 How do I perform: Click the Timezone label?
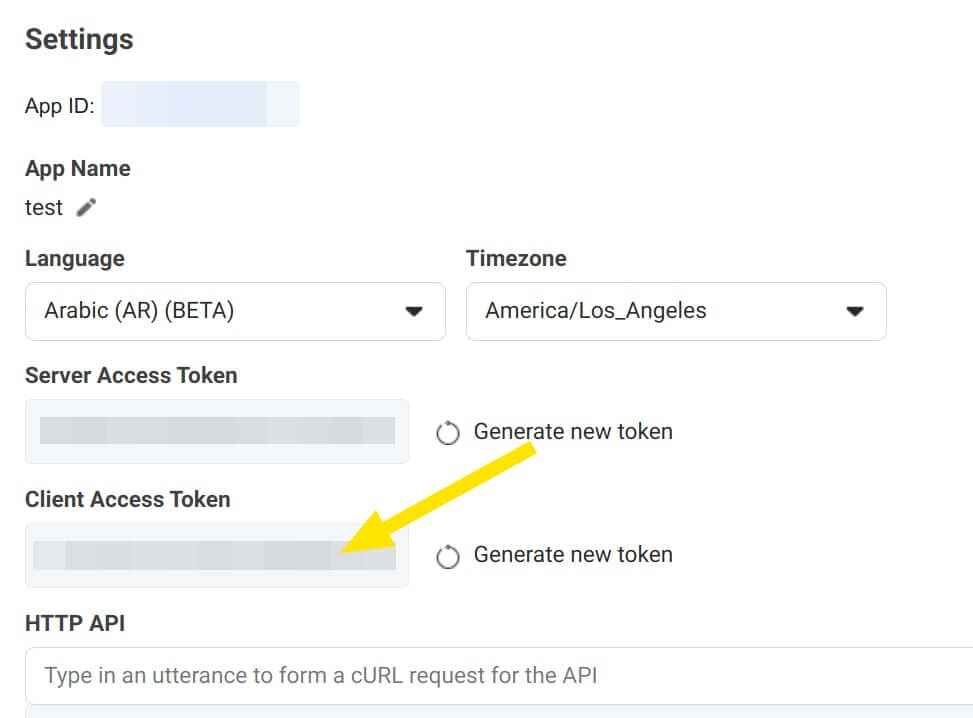click(x=516, y=258)
